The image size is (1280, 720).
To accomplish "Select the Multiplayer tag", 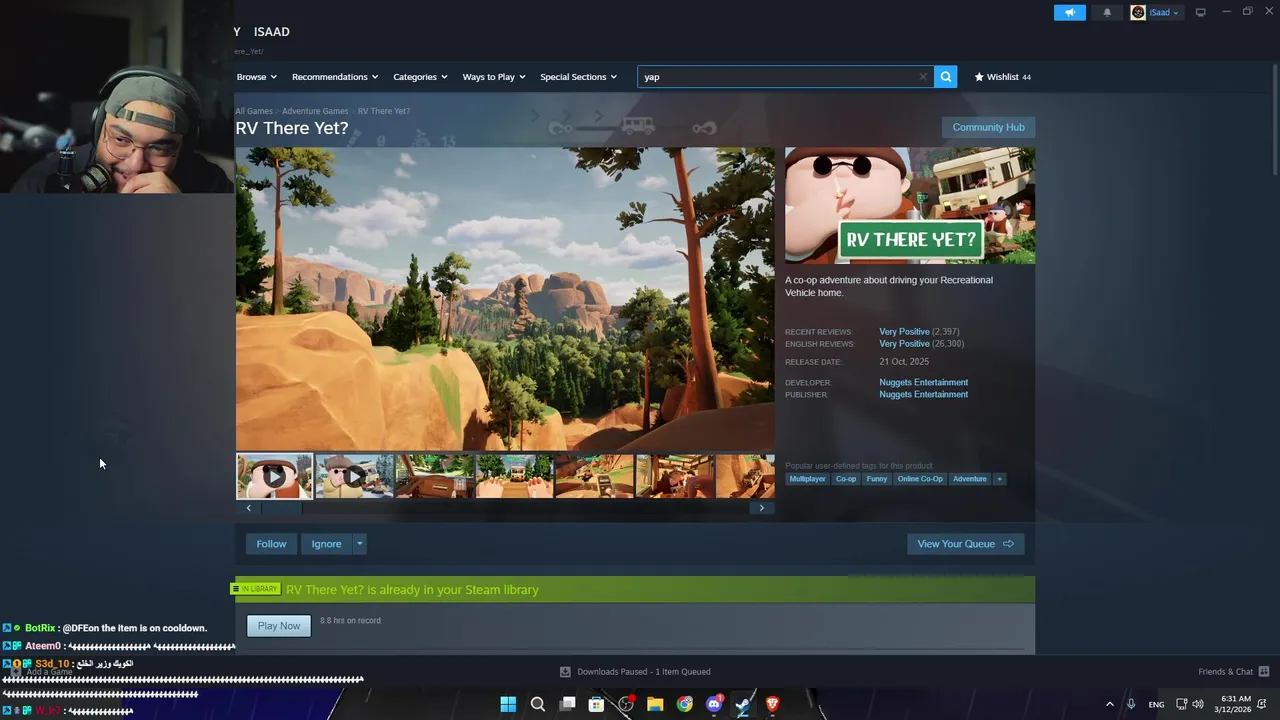I will pyautogui.click(x=807, y=479).
